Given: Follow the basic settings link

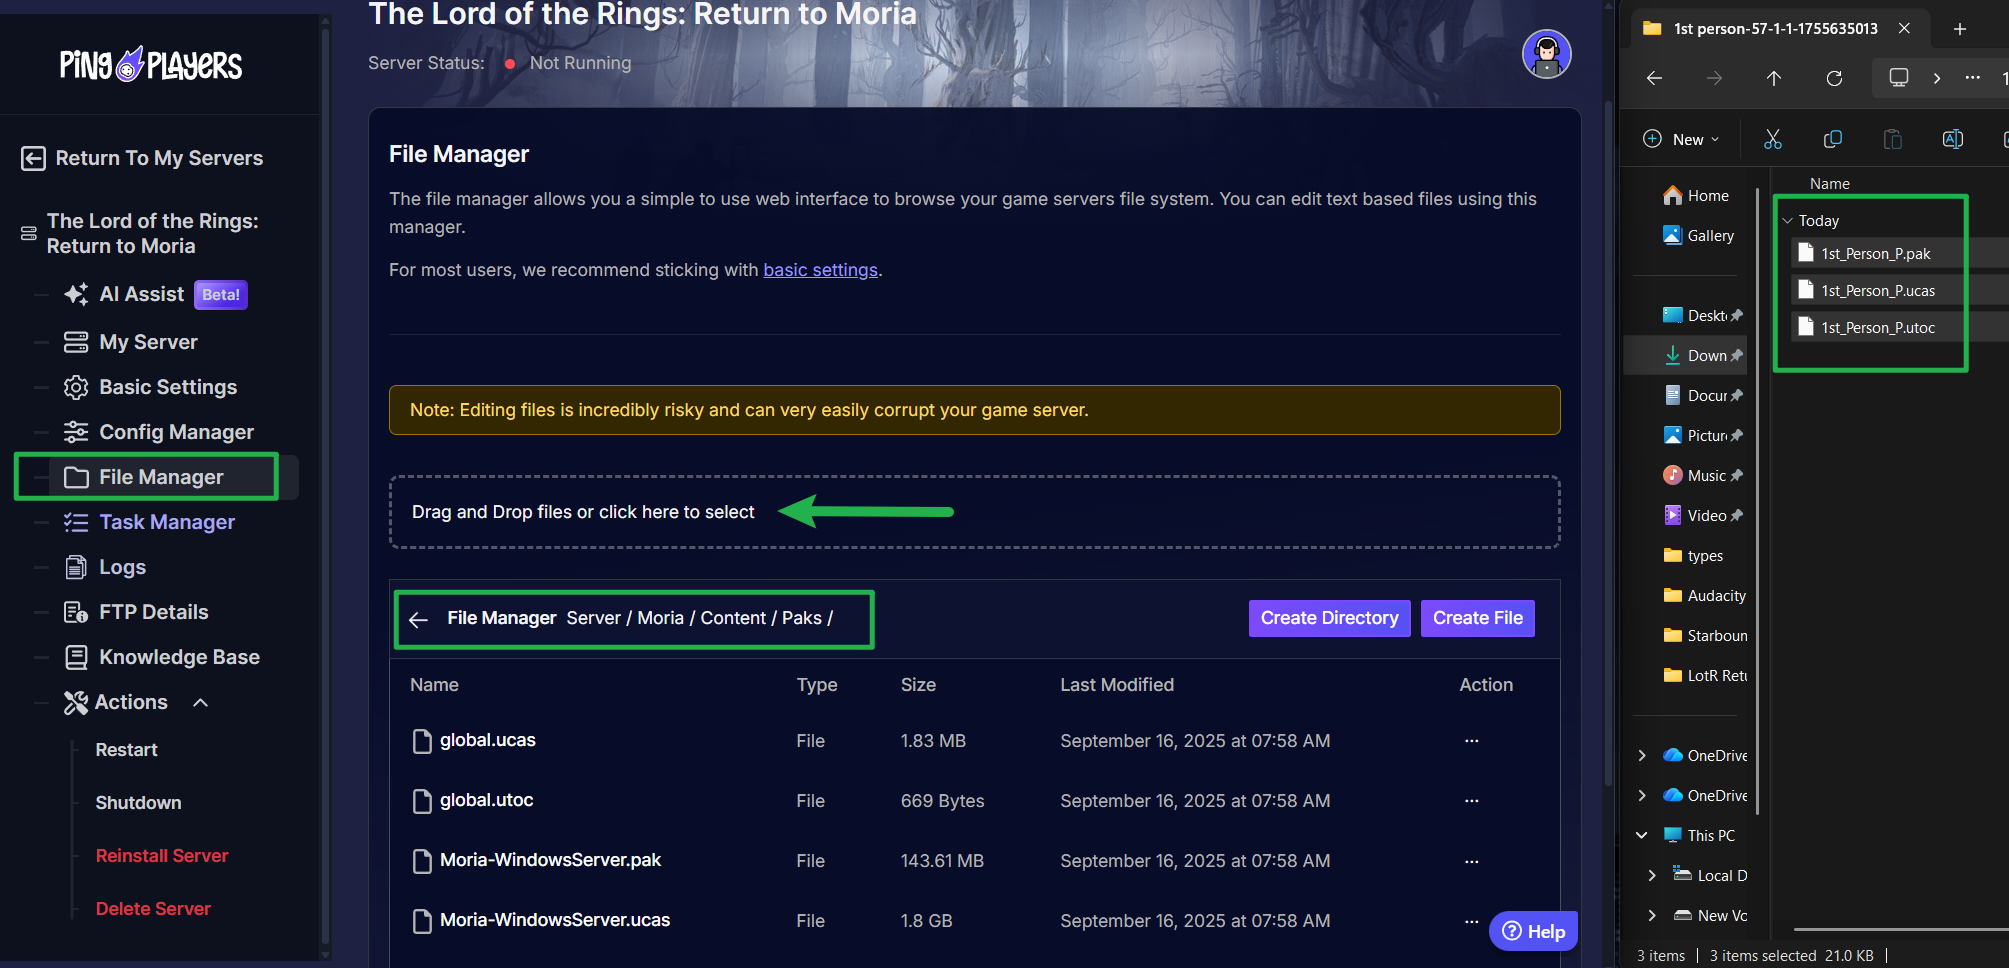Looking at the screenshot, I should 820,270.
